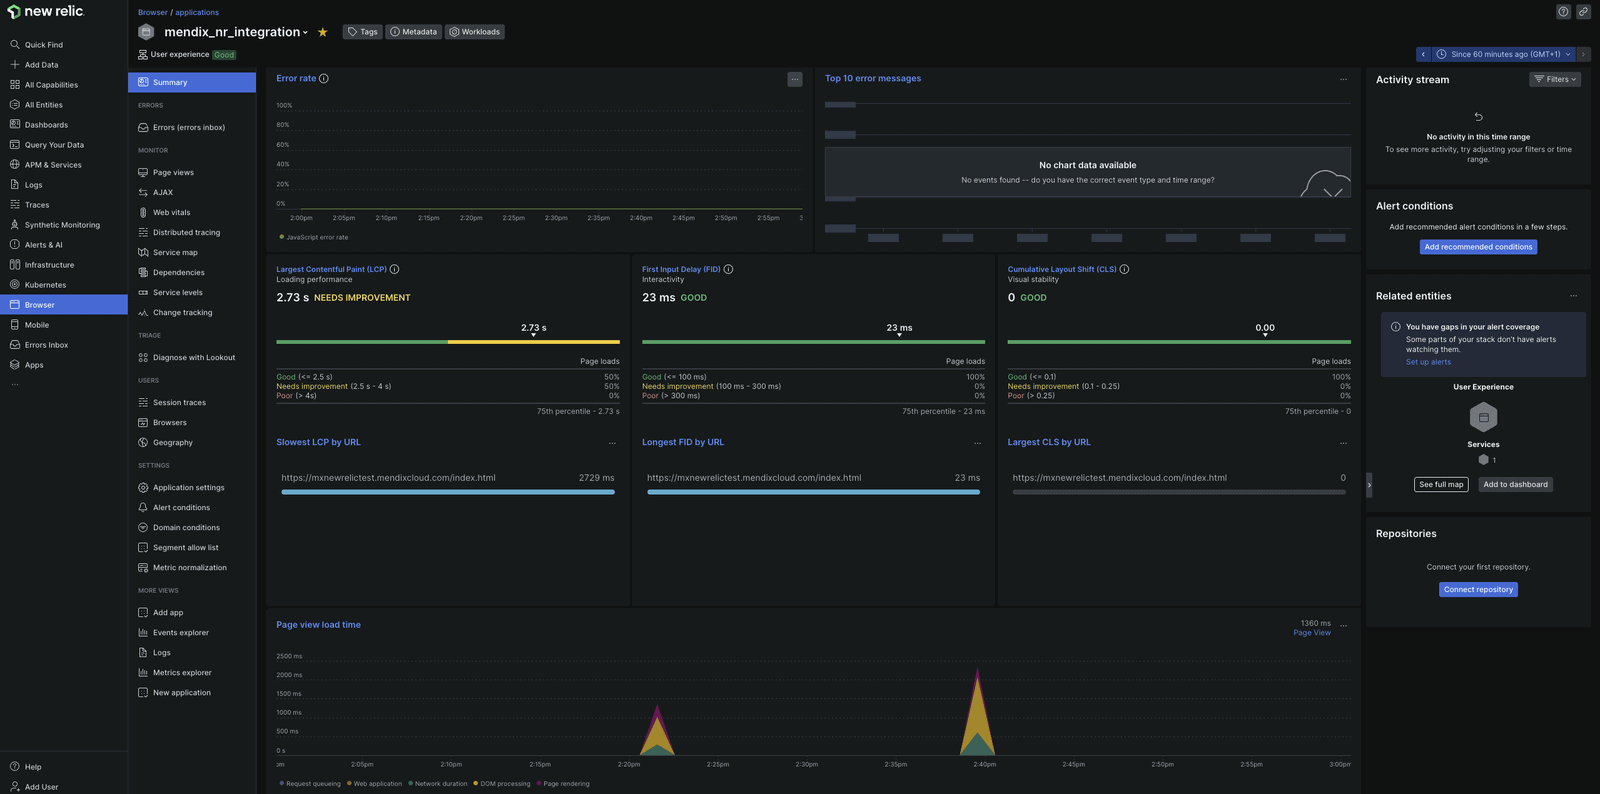Open Diagnose with Lookout menu item
Viewport: 1600px width, 794px height.
(194, 358)
